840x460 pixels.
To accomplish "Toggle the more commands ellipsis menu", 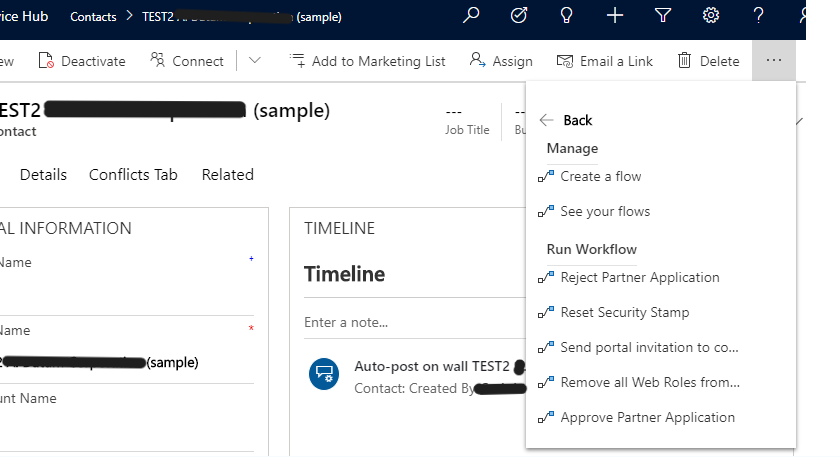I will 773,61.
